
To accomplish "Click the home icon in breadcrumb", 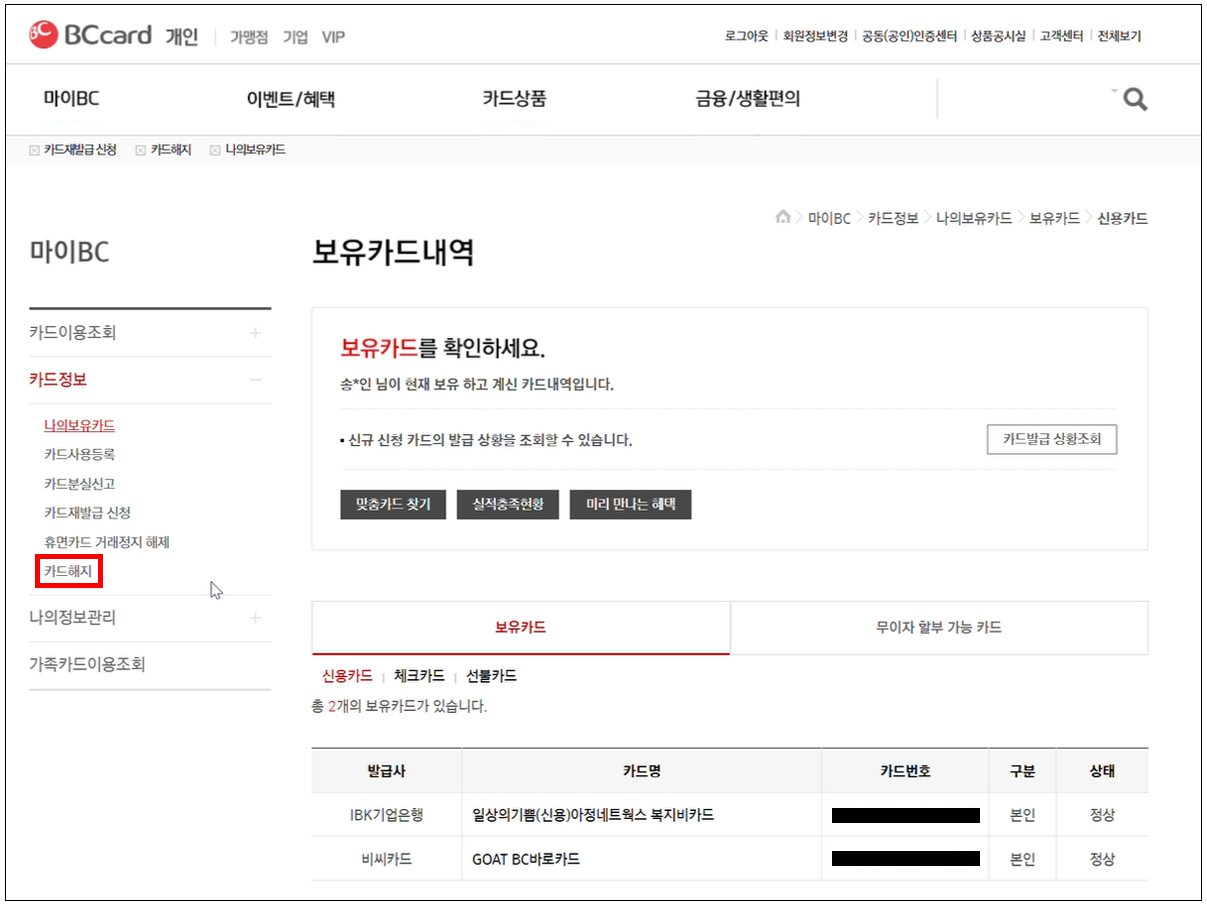I will point(783,218).
